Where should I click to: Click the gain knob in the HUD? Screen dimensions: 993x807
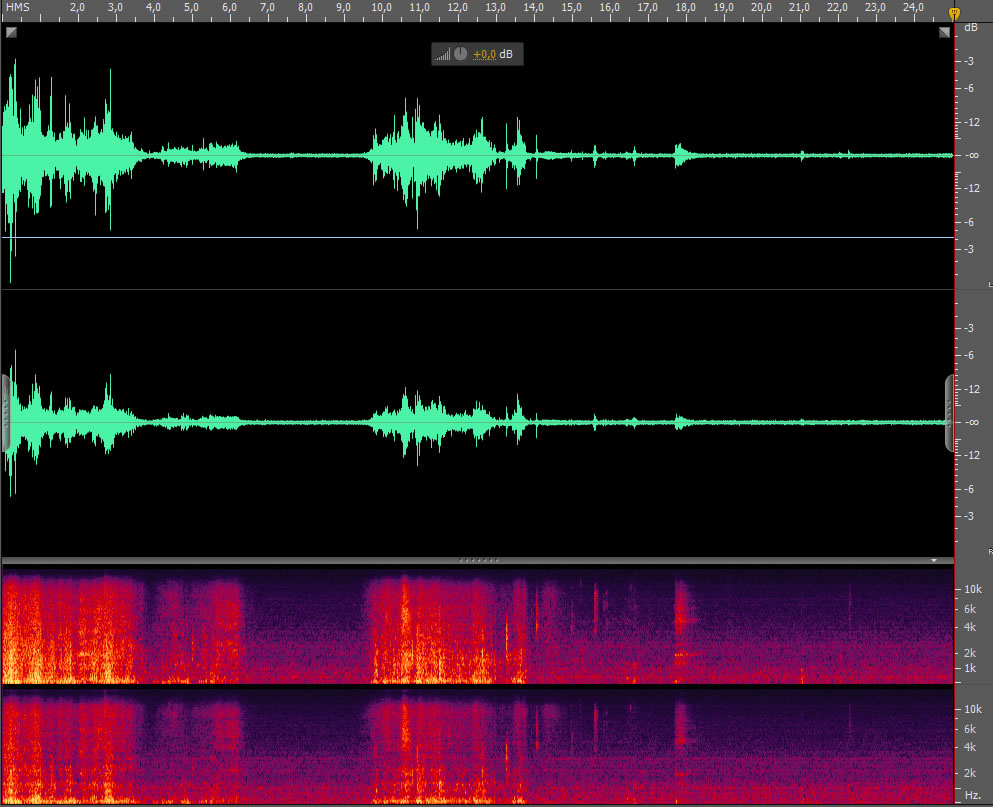click(460, 54)
